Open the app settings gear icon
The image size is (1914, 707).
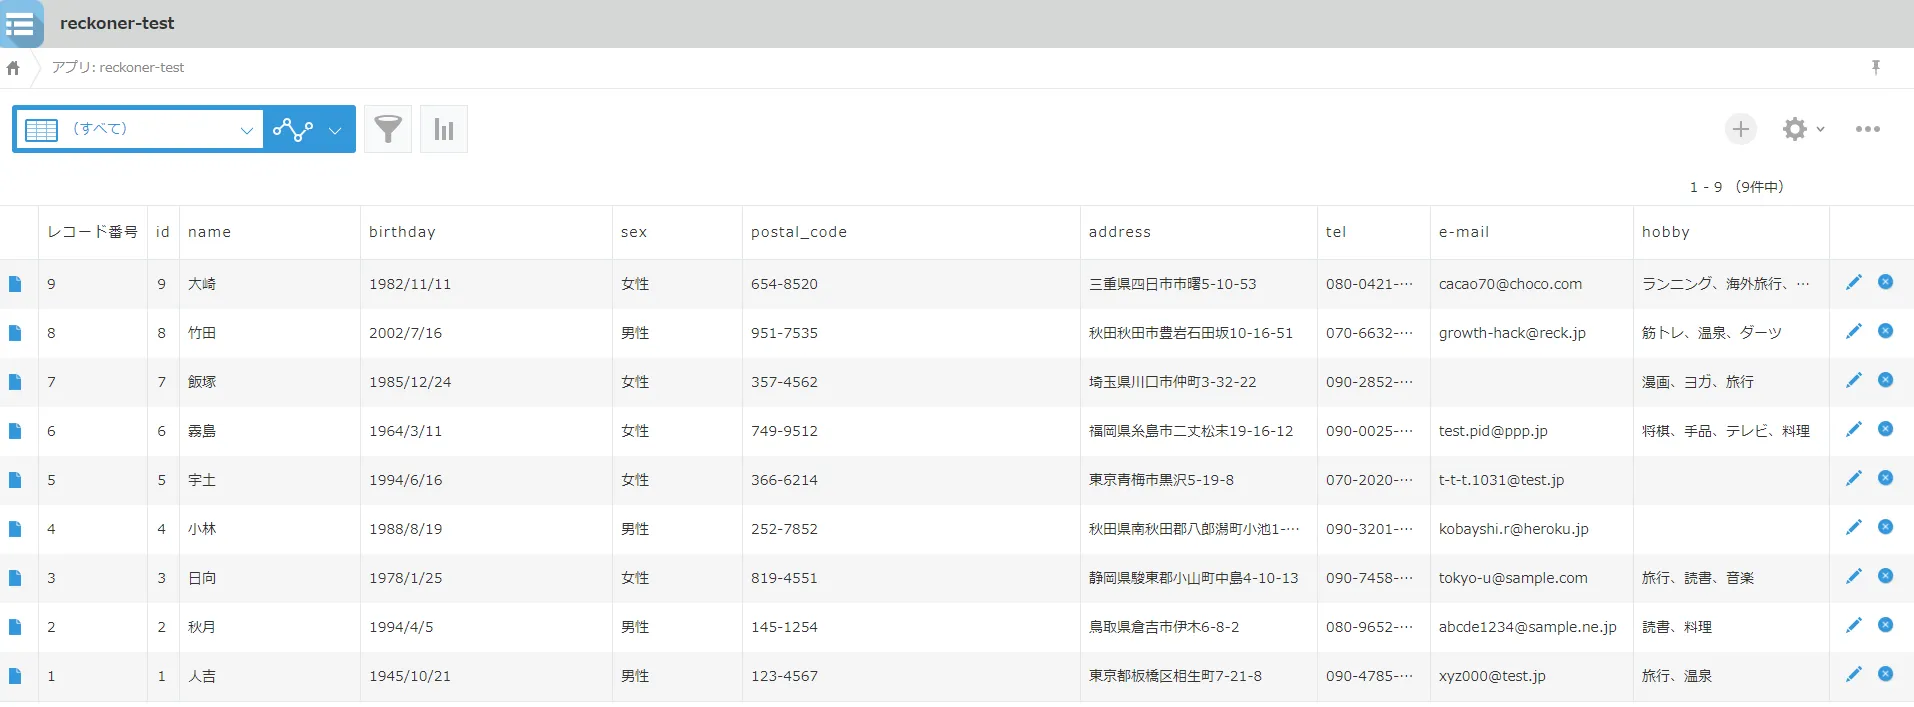[1795, 129]
